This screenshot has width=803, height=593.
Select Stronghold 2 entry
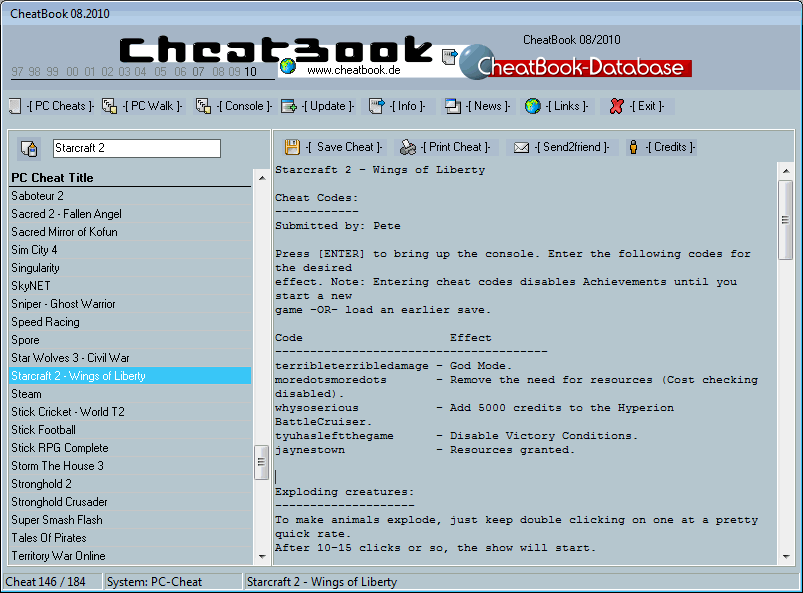pyautogui.click(x=131, y=484)
